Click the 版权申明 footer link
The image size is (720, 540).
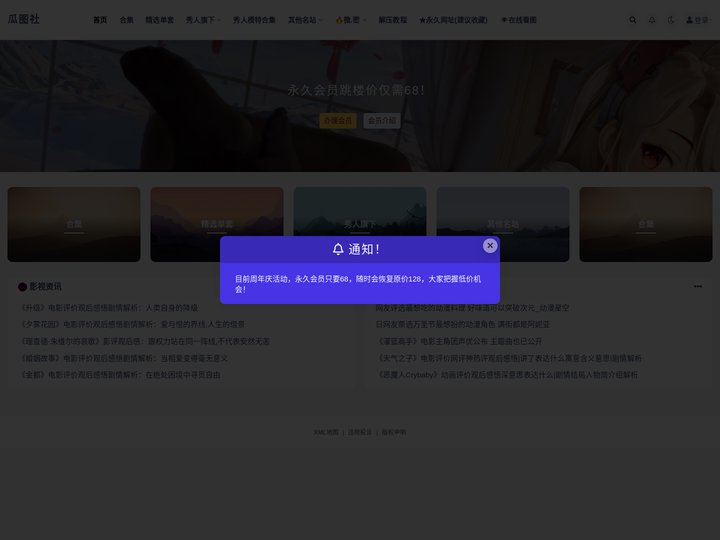pos(394,432)
